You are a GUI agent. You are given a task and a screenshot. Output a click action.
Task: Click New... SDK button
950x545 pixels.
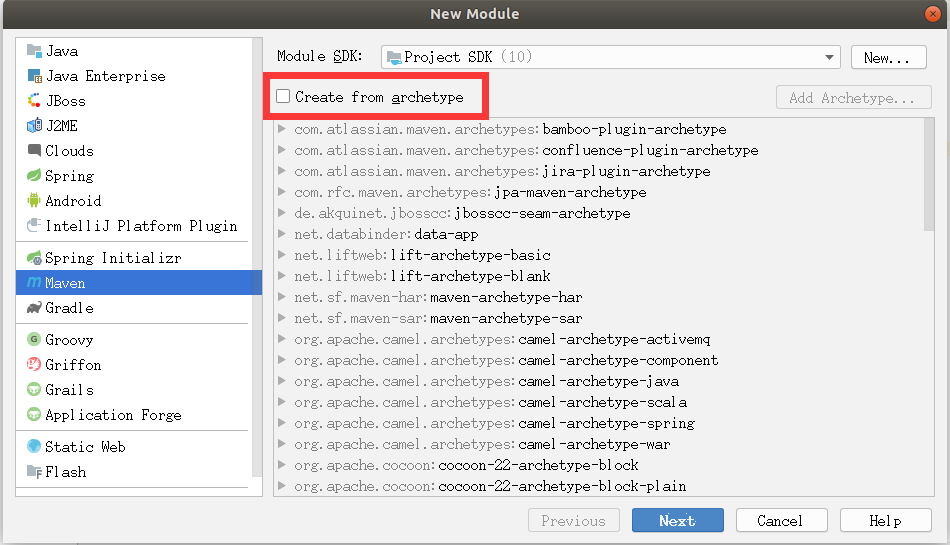[888, 58]
